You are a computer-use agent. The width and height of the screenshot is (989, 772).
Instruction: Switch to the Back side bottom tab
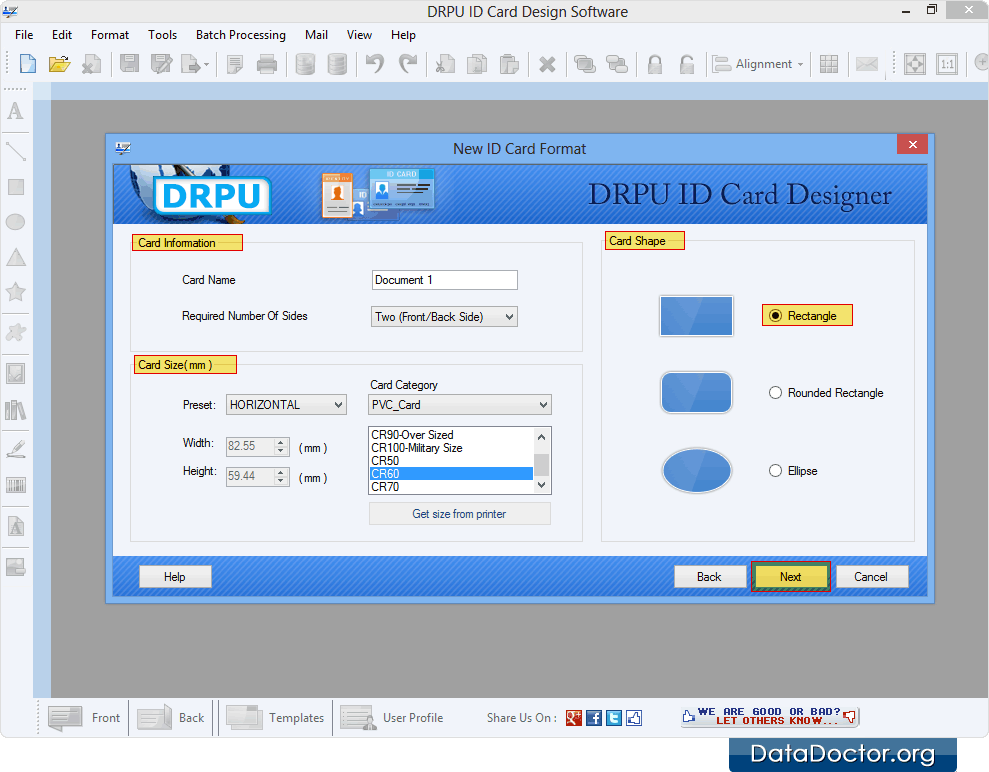pos(172,718)
